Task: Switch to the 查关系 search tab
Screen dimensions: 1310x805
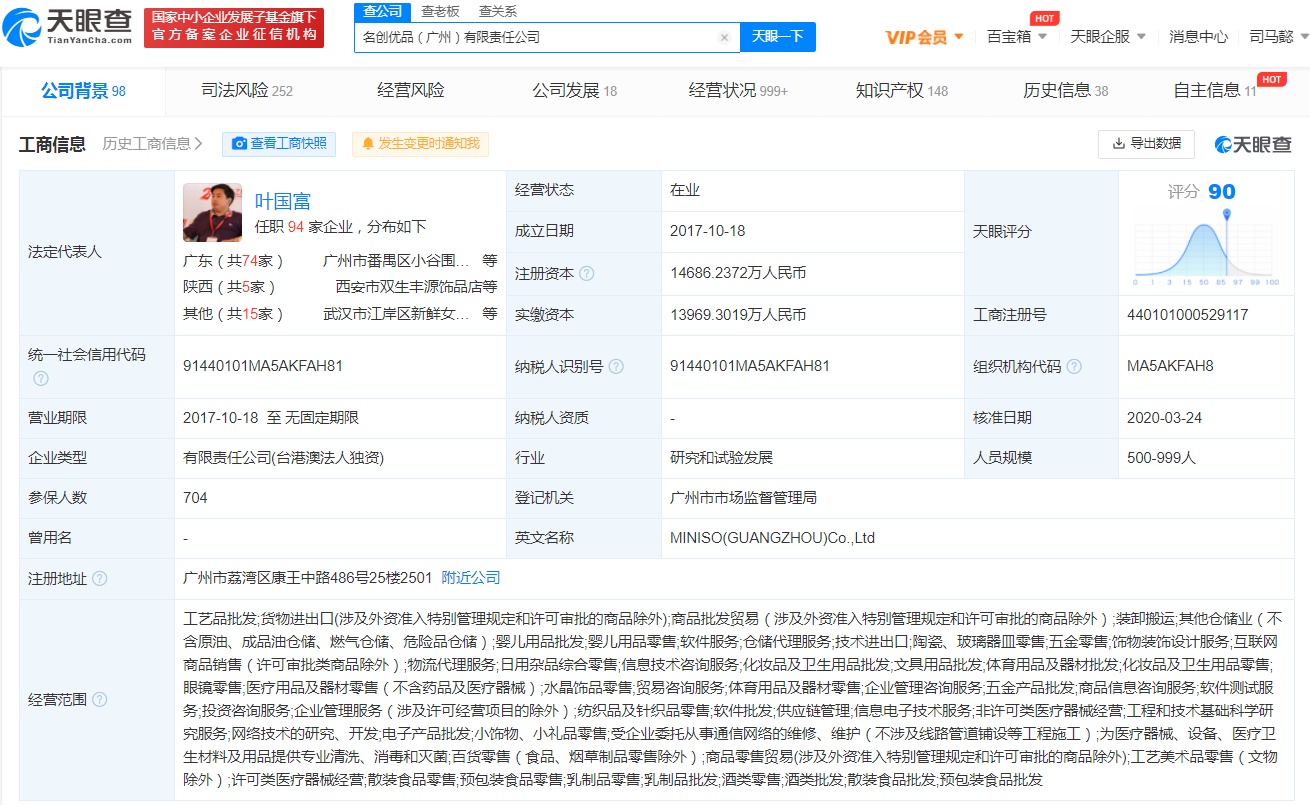Action: pyautogui.click(x=498, y=11)
